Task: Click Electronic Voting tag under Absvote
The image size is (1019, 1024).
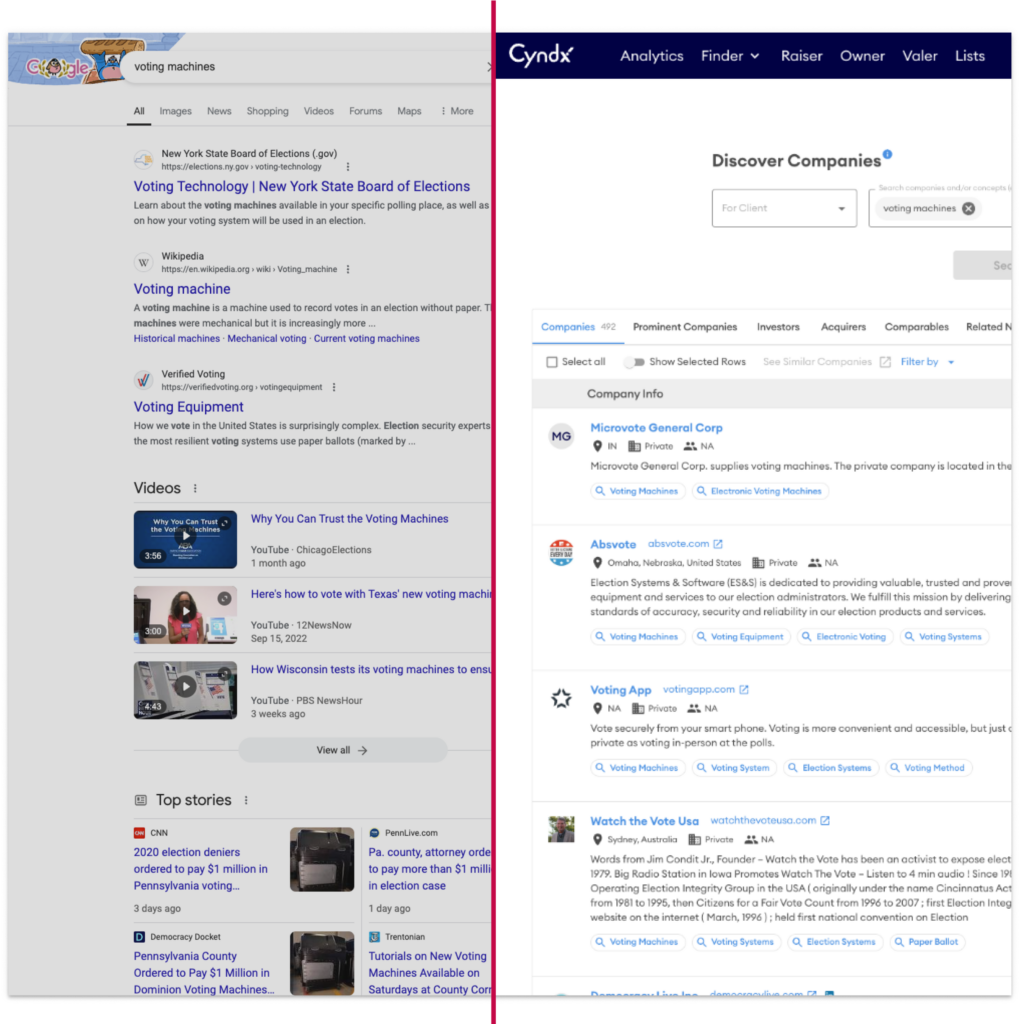Action: [844, 637]
